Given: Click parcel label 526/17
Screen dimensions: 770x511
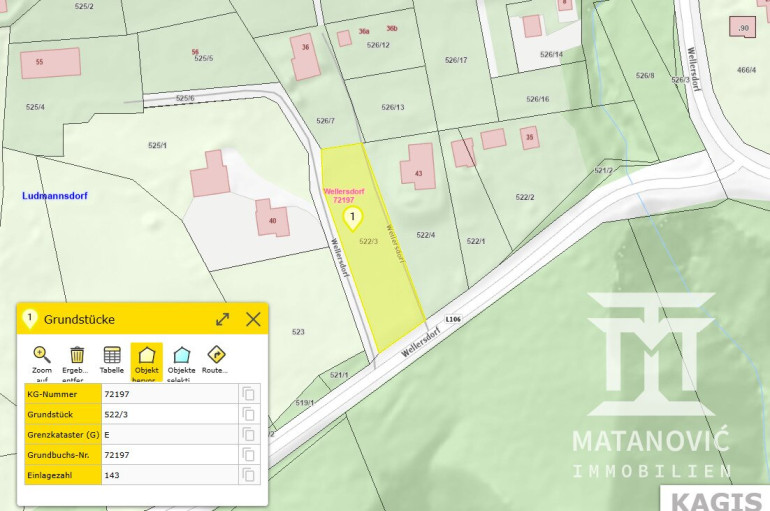Looking at the screenshot, I should [x=456, y=60].
